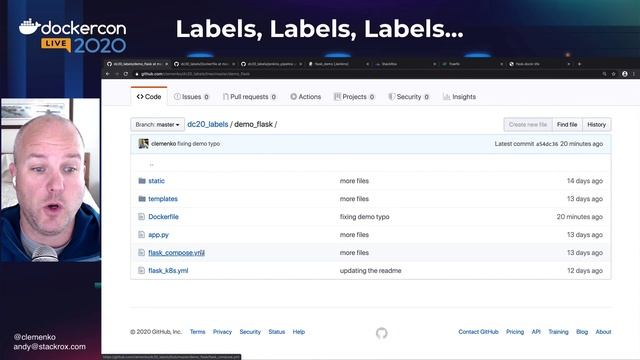Click the browser back arrow

click(107, 74)
